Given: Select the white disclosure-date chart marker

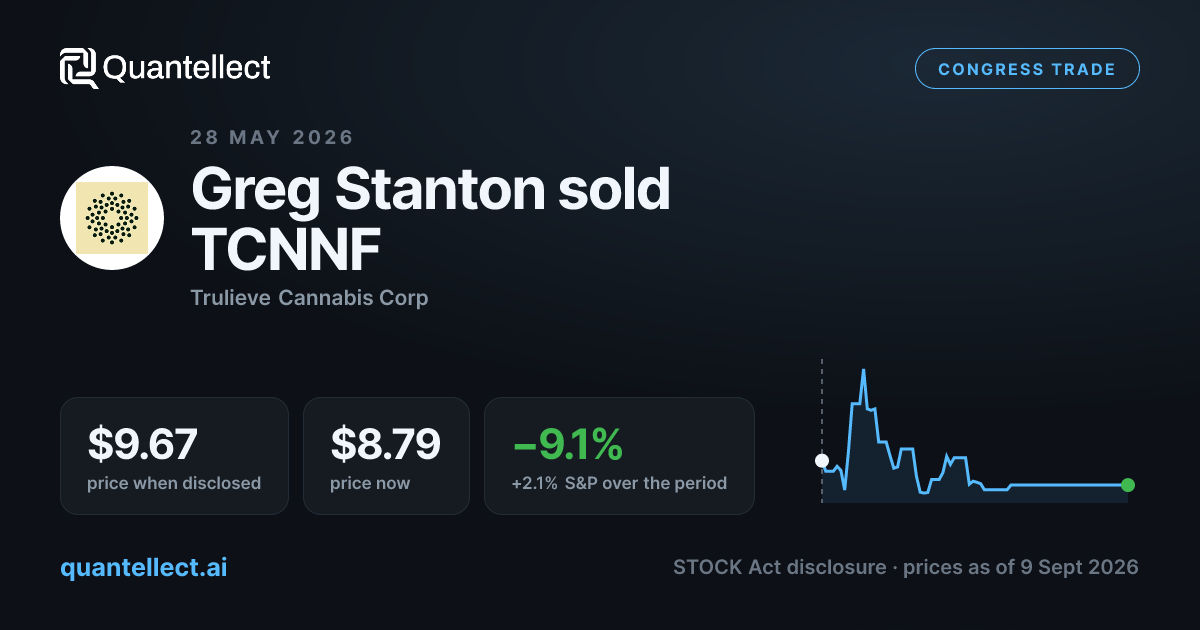Looking at the screenshot, I should click(822, 461).
